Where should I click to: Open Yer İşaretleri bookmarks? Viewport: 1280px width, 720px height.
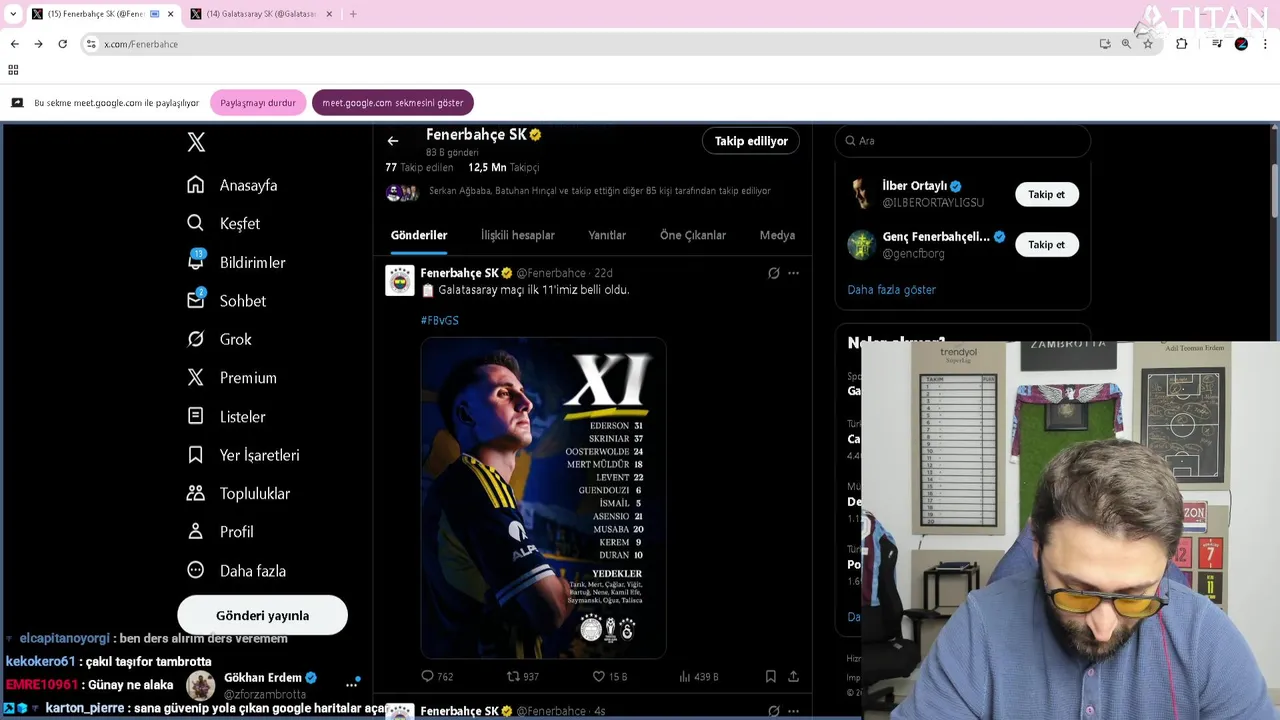pyautogui.click(x=243, y=455)
